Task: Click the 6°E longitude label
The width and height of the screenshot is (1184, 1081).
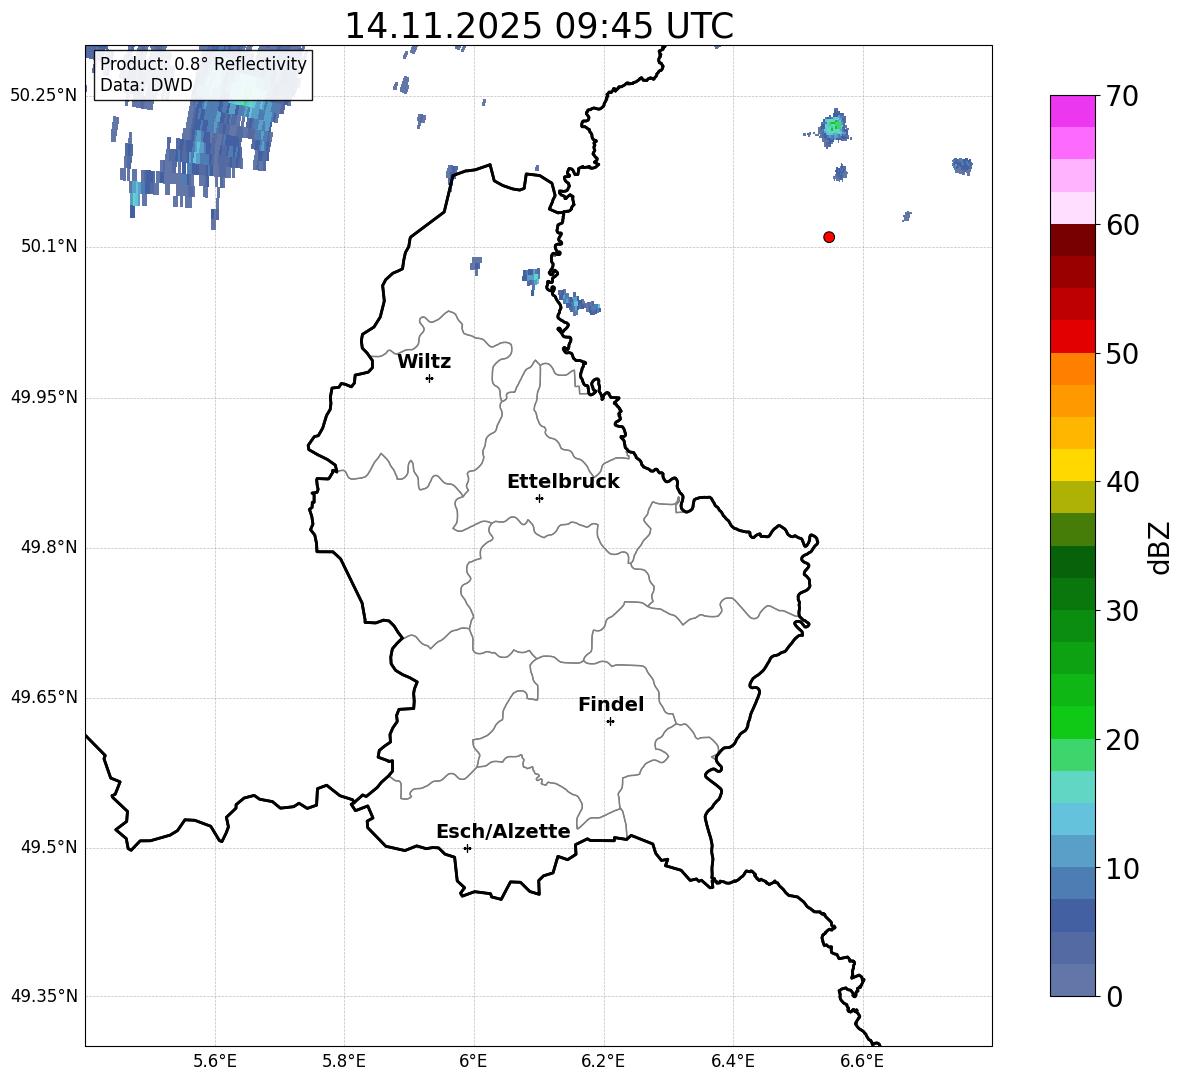Action: 473,1061
